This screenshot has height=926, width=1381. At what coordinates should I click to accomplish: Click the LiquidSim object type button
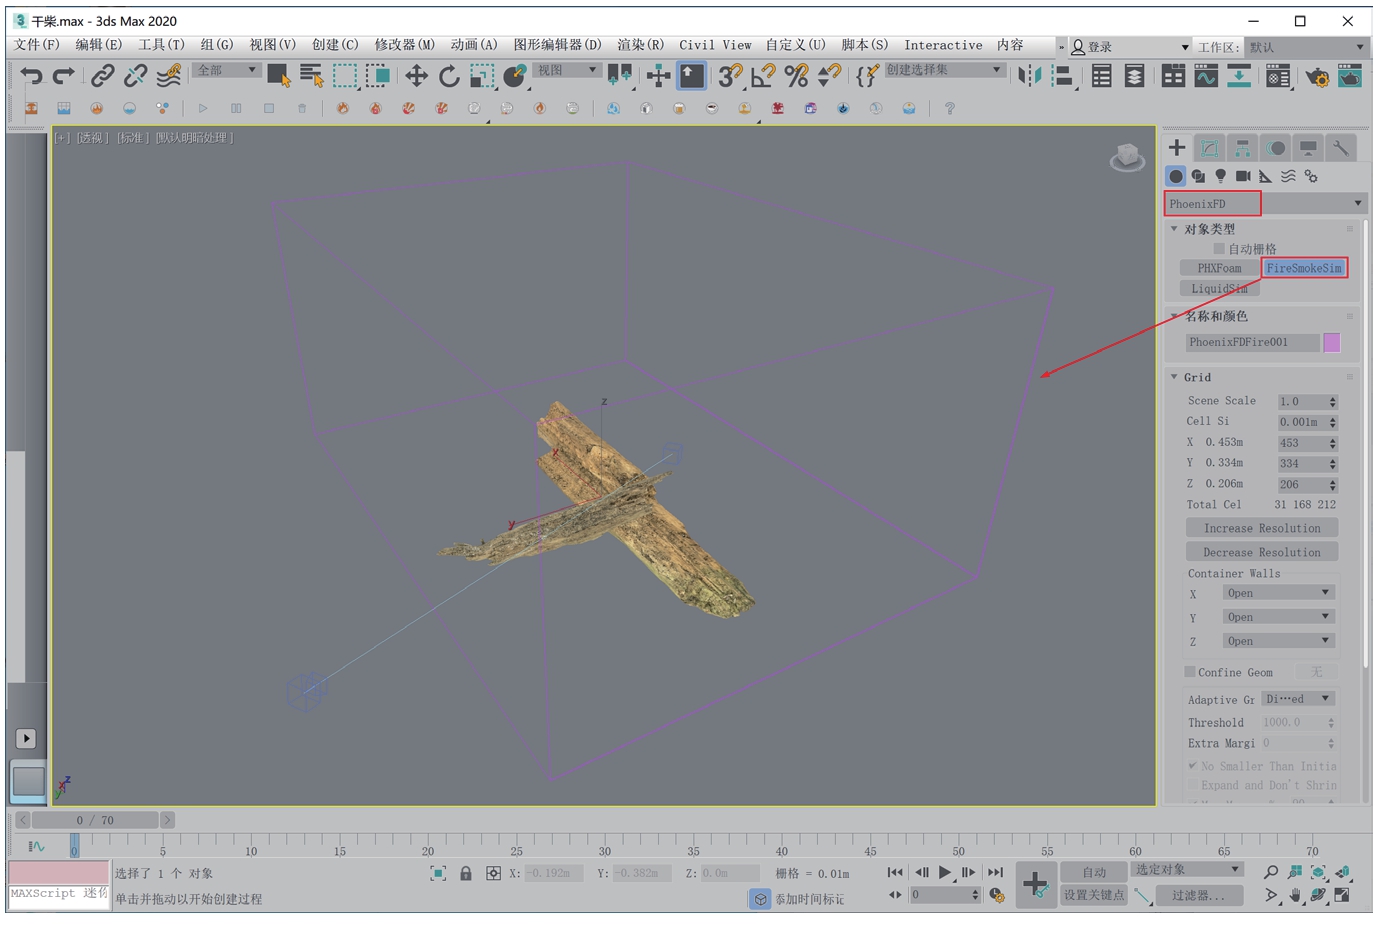[1219, 289]
